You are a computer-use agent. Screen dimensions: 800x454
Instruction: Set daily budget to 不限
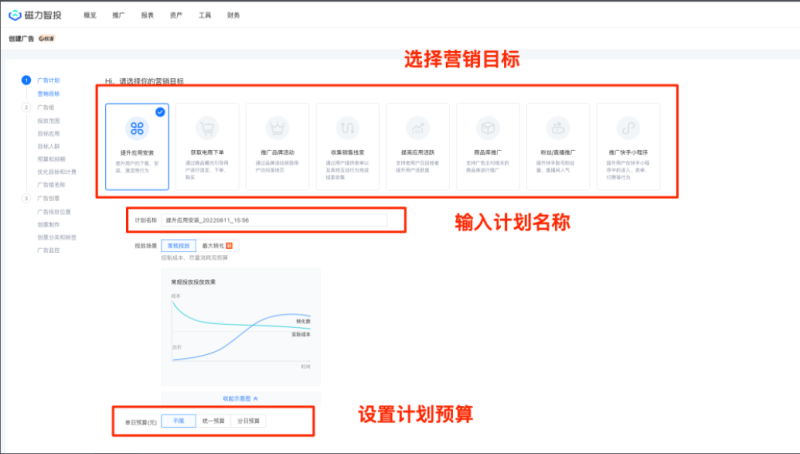coord(179,421)
